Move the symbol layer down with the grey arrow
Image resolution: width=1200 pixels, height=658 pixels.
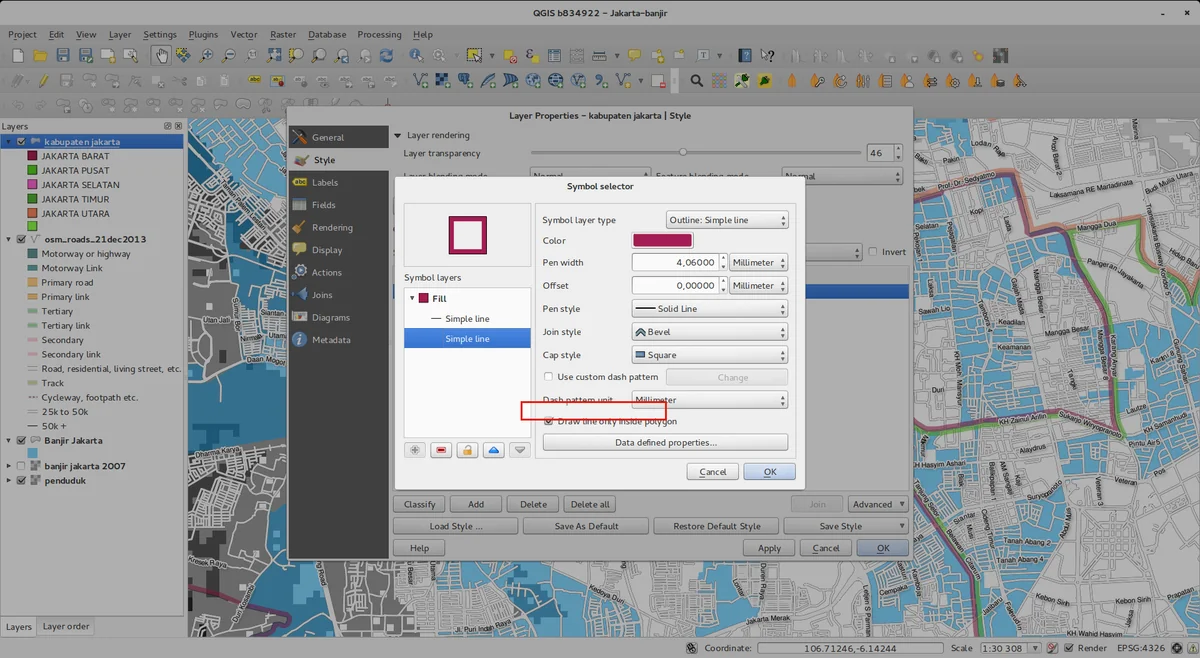519,450
